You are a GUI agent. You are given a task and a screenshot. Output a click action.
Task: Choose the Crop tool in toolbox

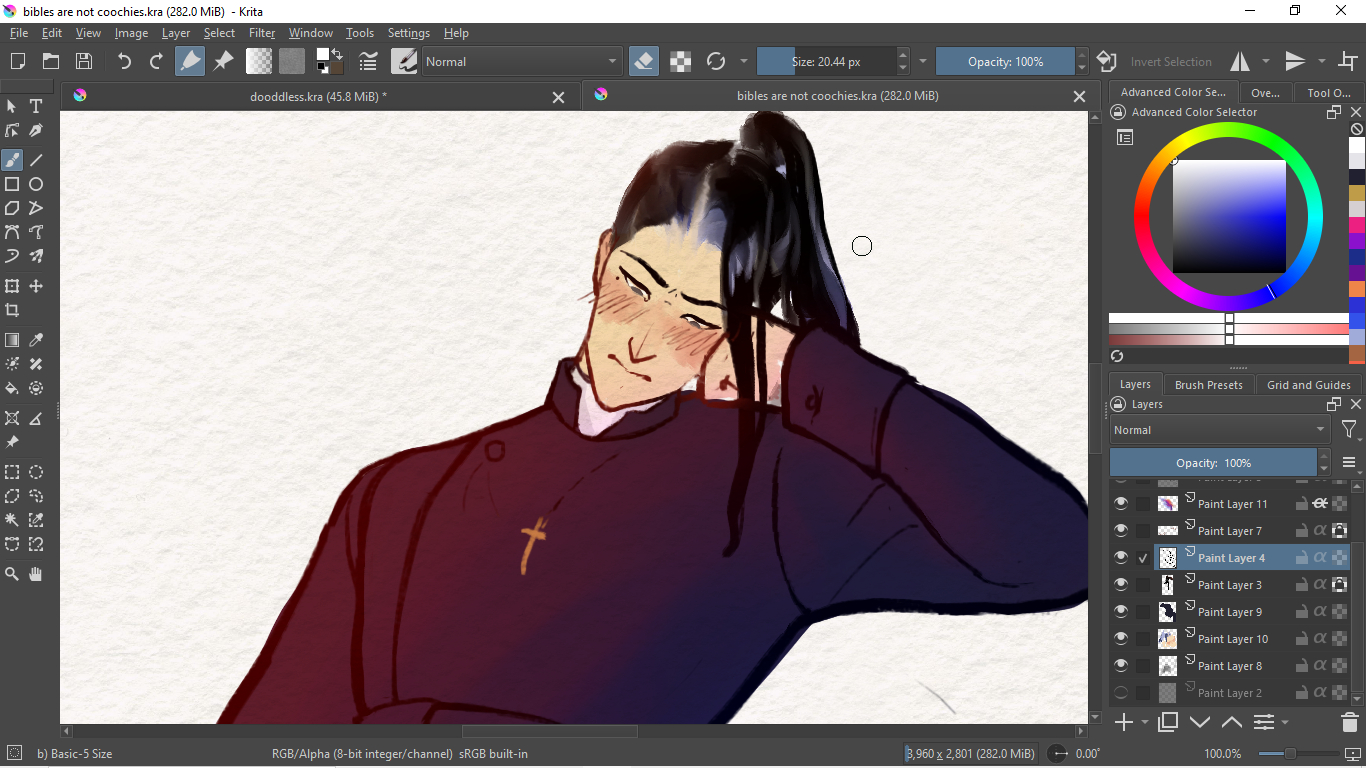(12, 311)
